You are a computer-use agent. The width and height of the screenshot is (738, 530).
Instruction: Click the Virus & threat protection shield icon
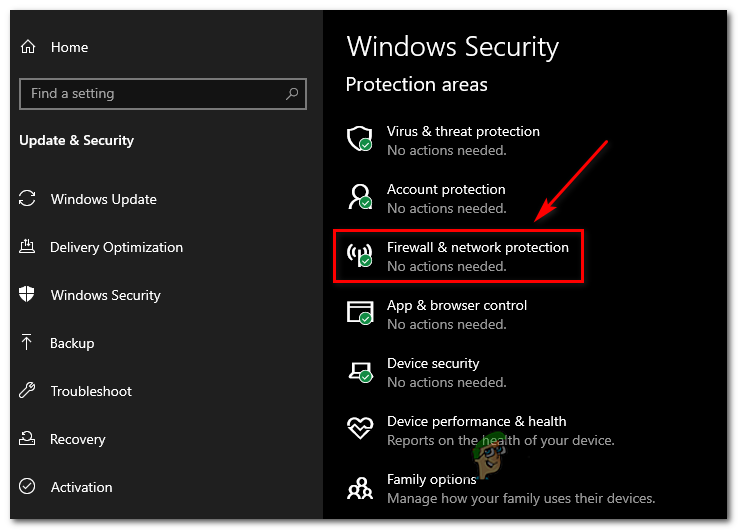pos(359,139)
